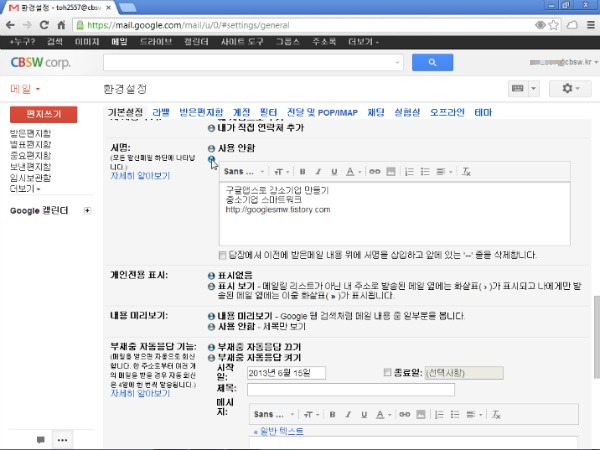600x450 pixels.
Task: Insert an image in the signature editor
Action: [391, 172]
